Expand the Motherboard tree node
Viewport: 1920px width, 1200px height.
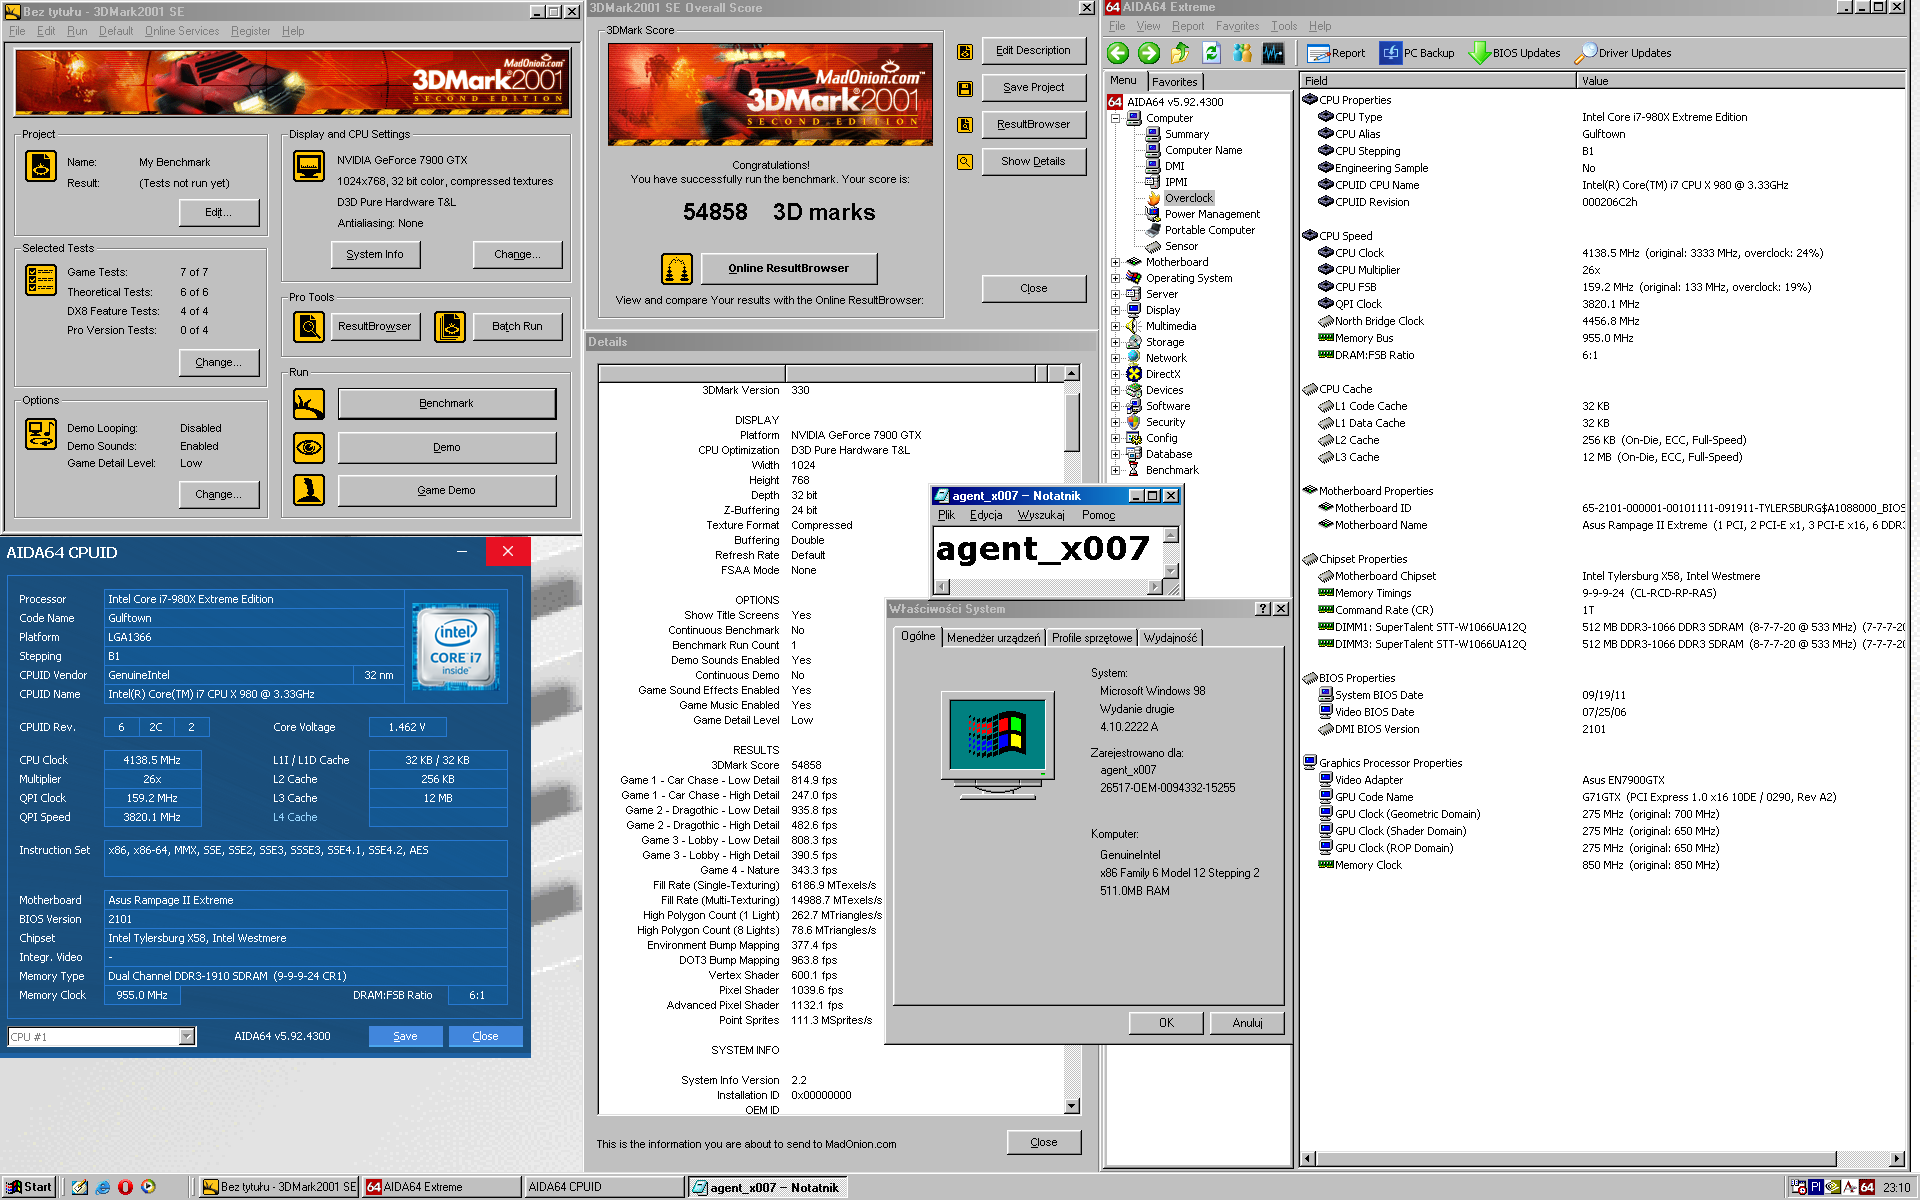pyautogui.click(x=1115, y=262)
